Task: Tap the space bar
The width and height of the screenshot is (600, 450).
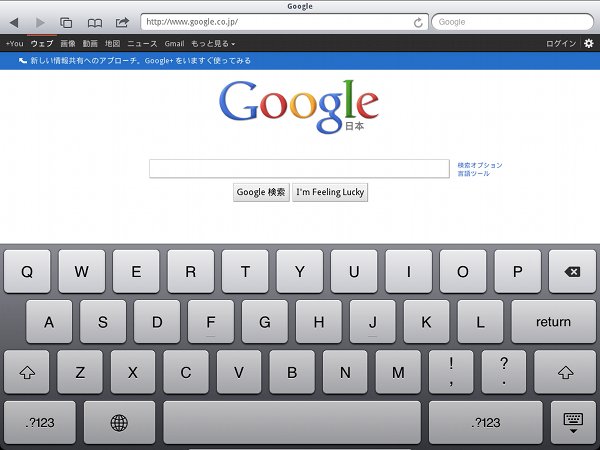Action: point(292,422)
